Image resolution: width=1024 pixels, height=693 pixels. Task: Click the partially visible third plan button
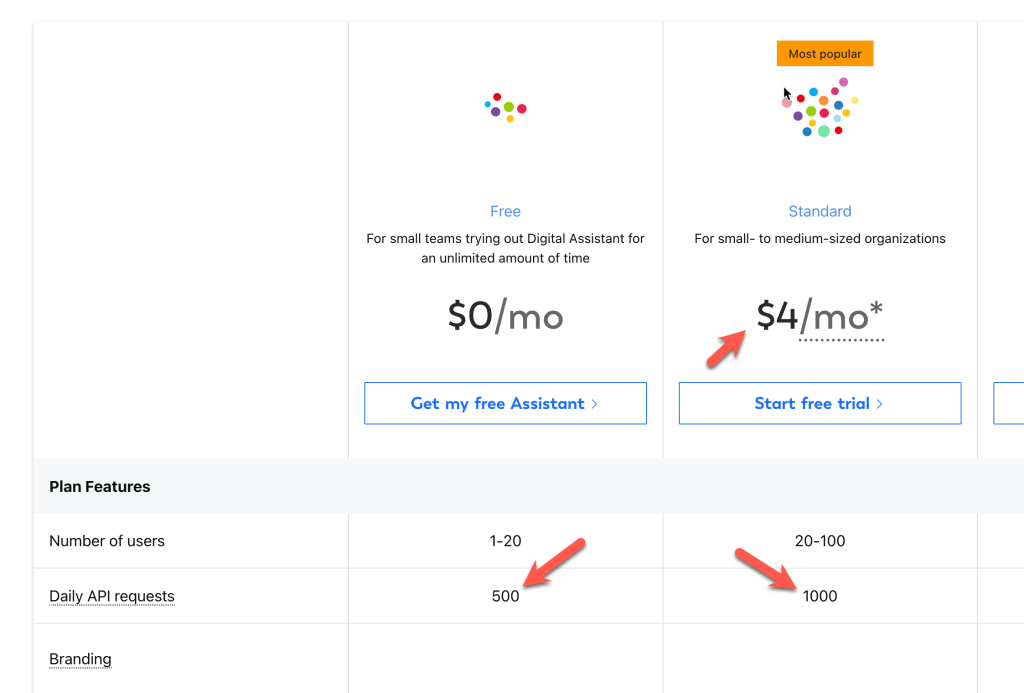(1008, 403)
